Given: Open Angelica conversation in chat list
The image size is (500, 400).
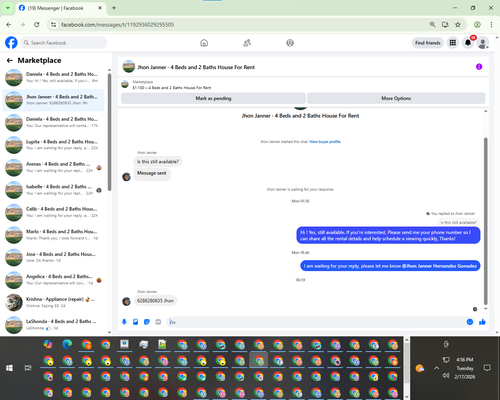Looking at the screenshot, I should pos(53,280).
